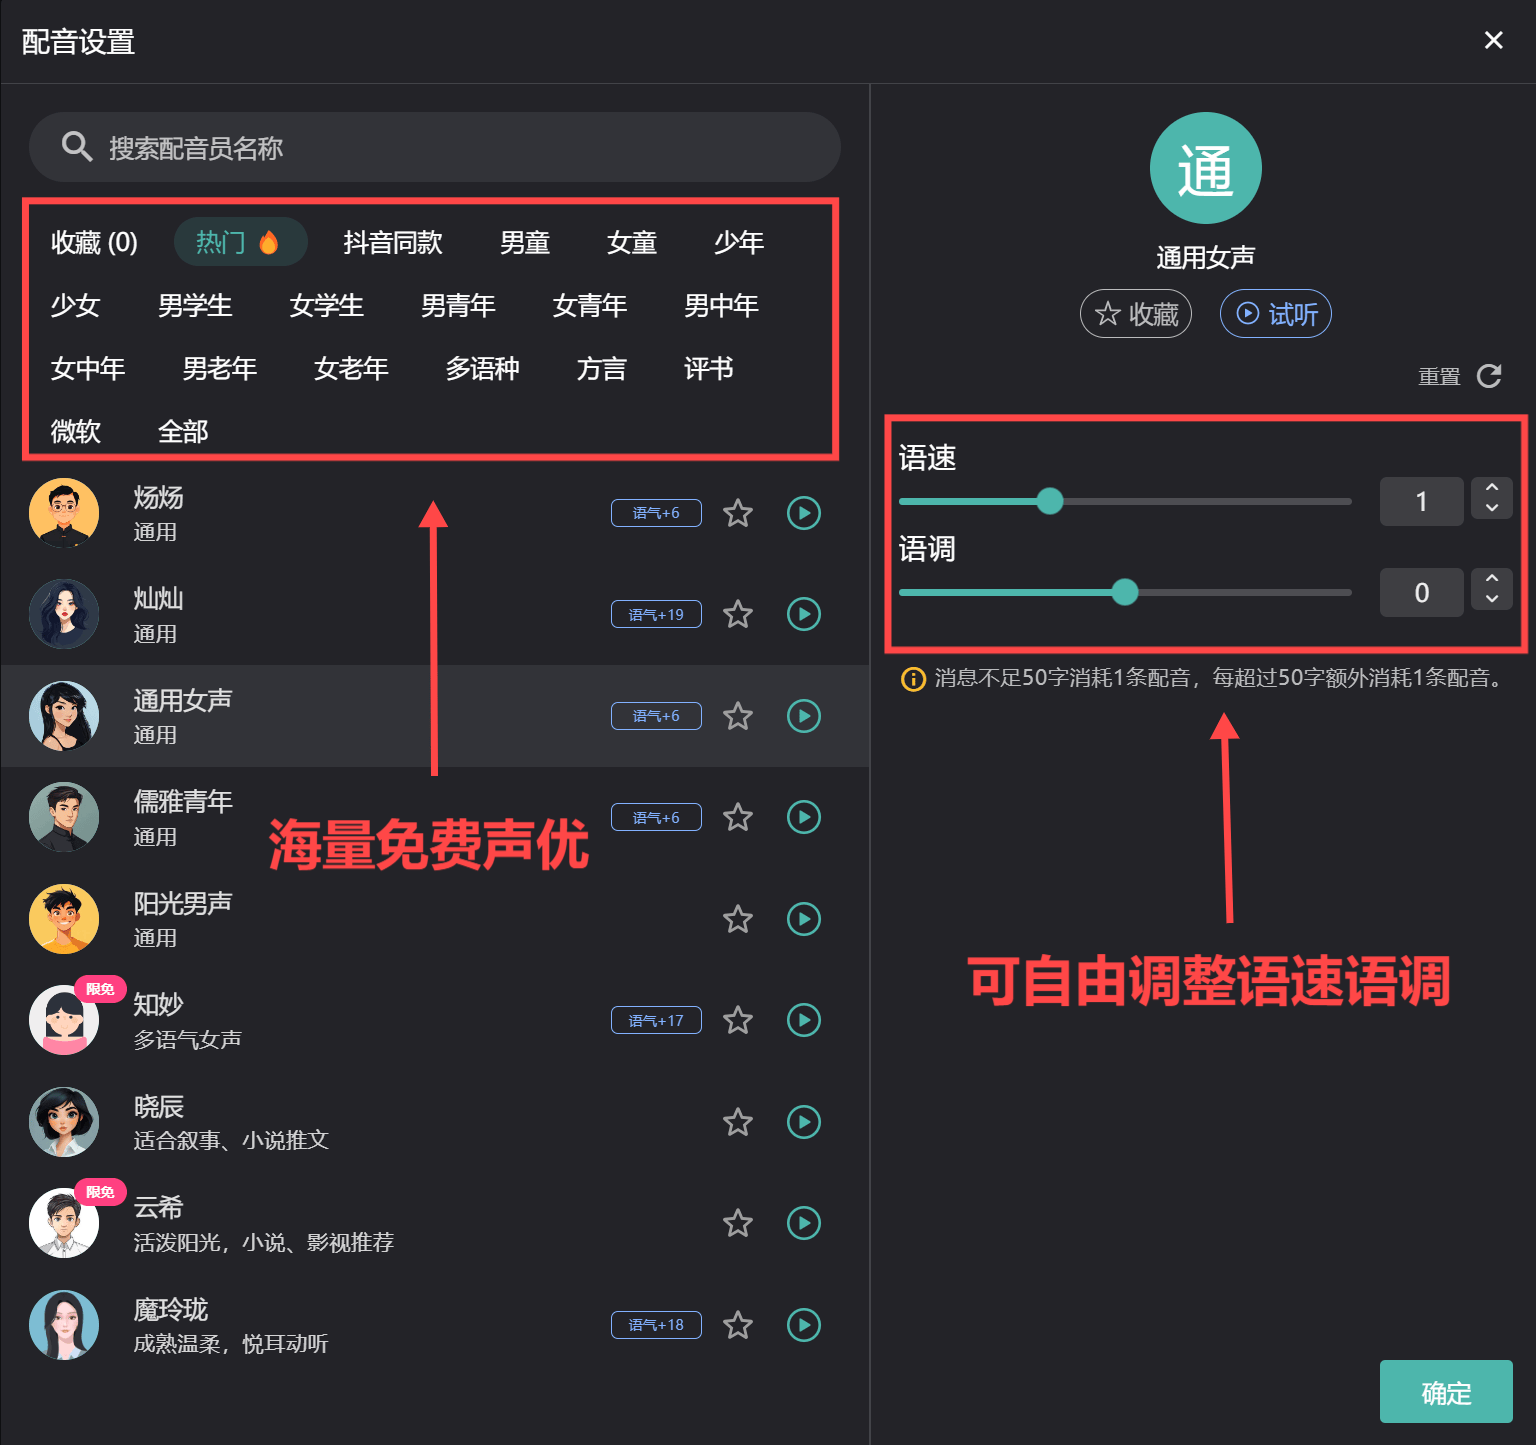Switch to the 抖音同款 category tab
Viewport: 1536px width, 1445px height.
tap(392, 242)
